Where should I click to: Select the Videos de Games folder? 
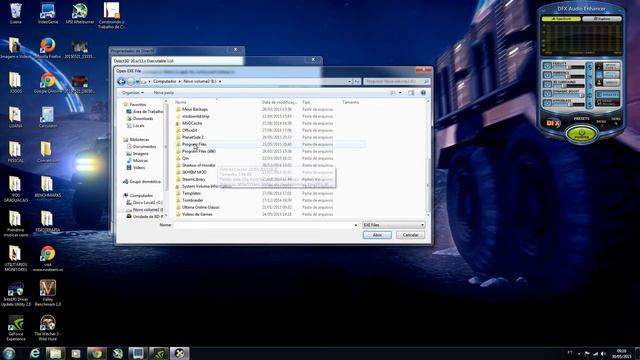pos(194,214)
